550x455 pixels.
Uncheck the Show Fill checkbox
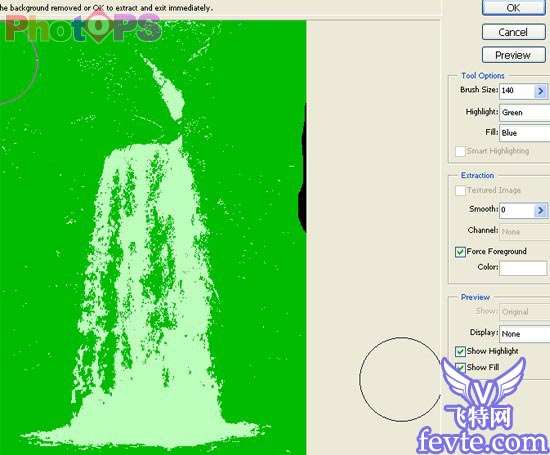tap(460, 368)
